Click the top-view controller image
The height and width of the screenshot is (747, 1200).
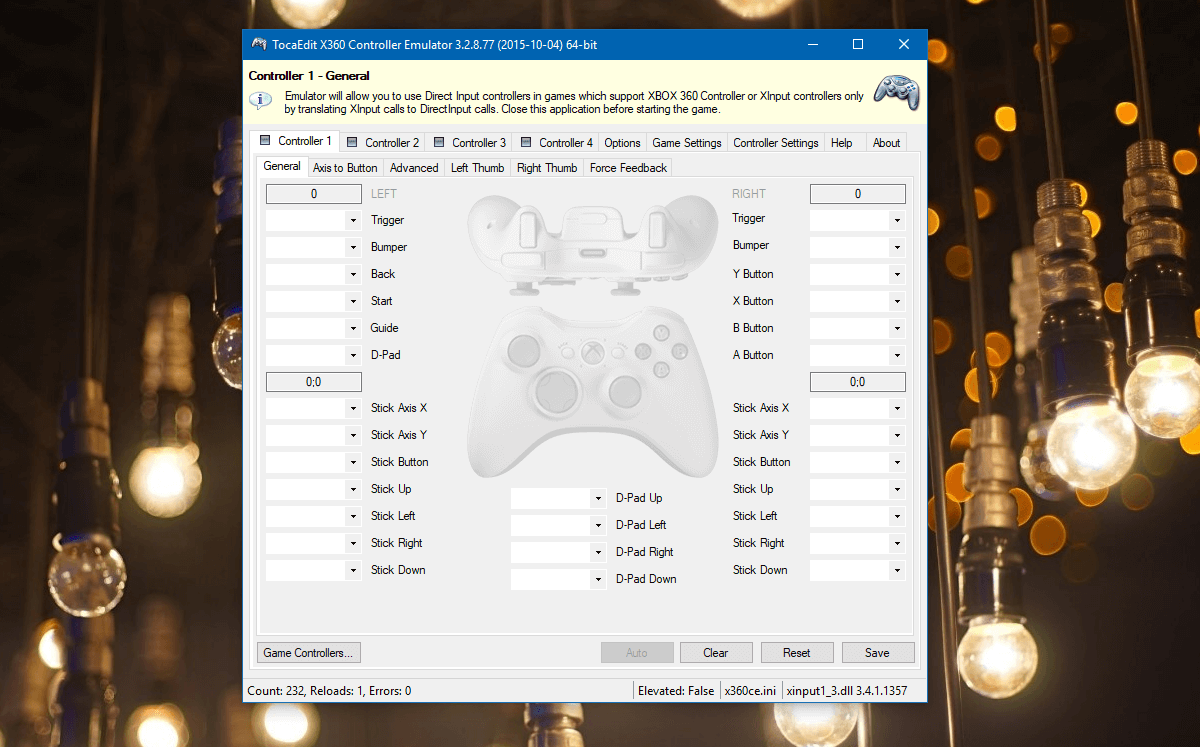(592, 242)
